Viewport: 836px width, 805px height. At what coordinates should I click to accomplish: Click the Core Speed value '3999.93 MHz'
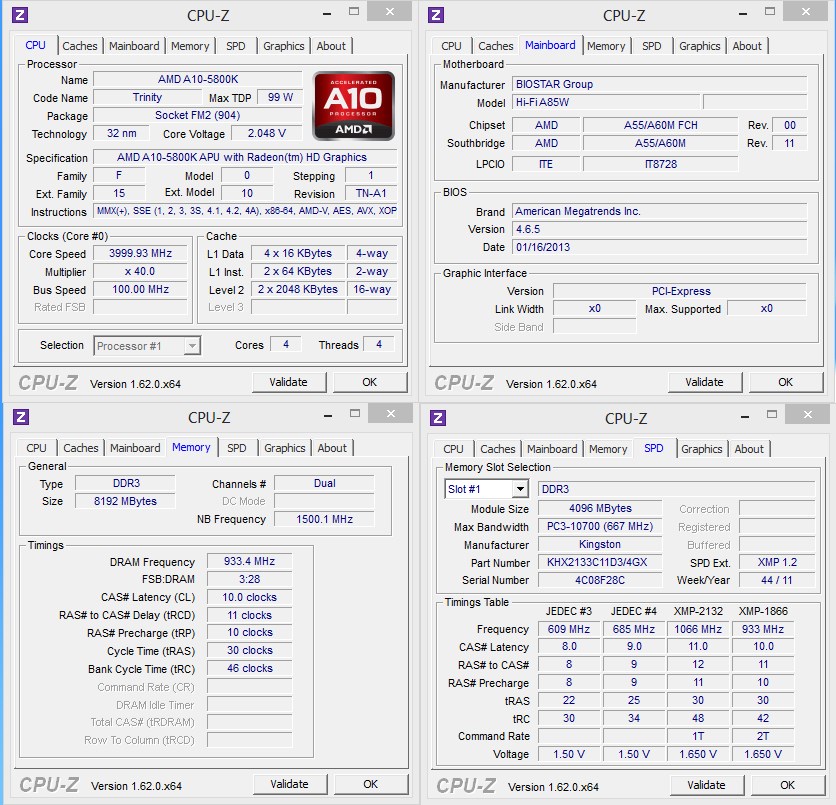tap(140, 253)
